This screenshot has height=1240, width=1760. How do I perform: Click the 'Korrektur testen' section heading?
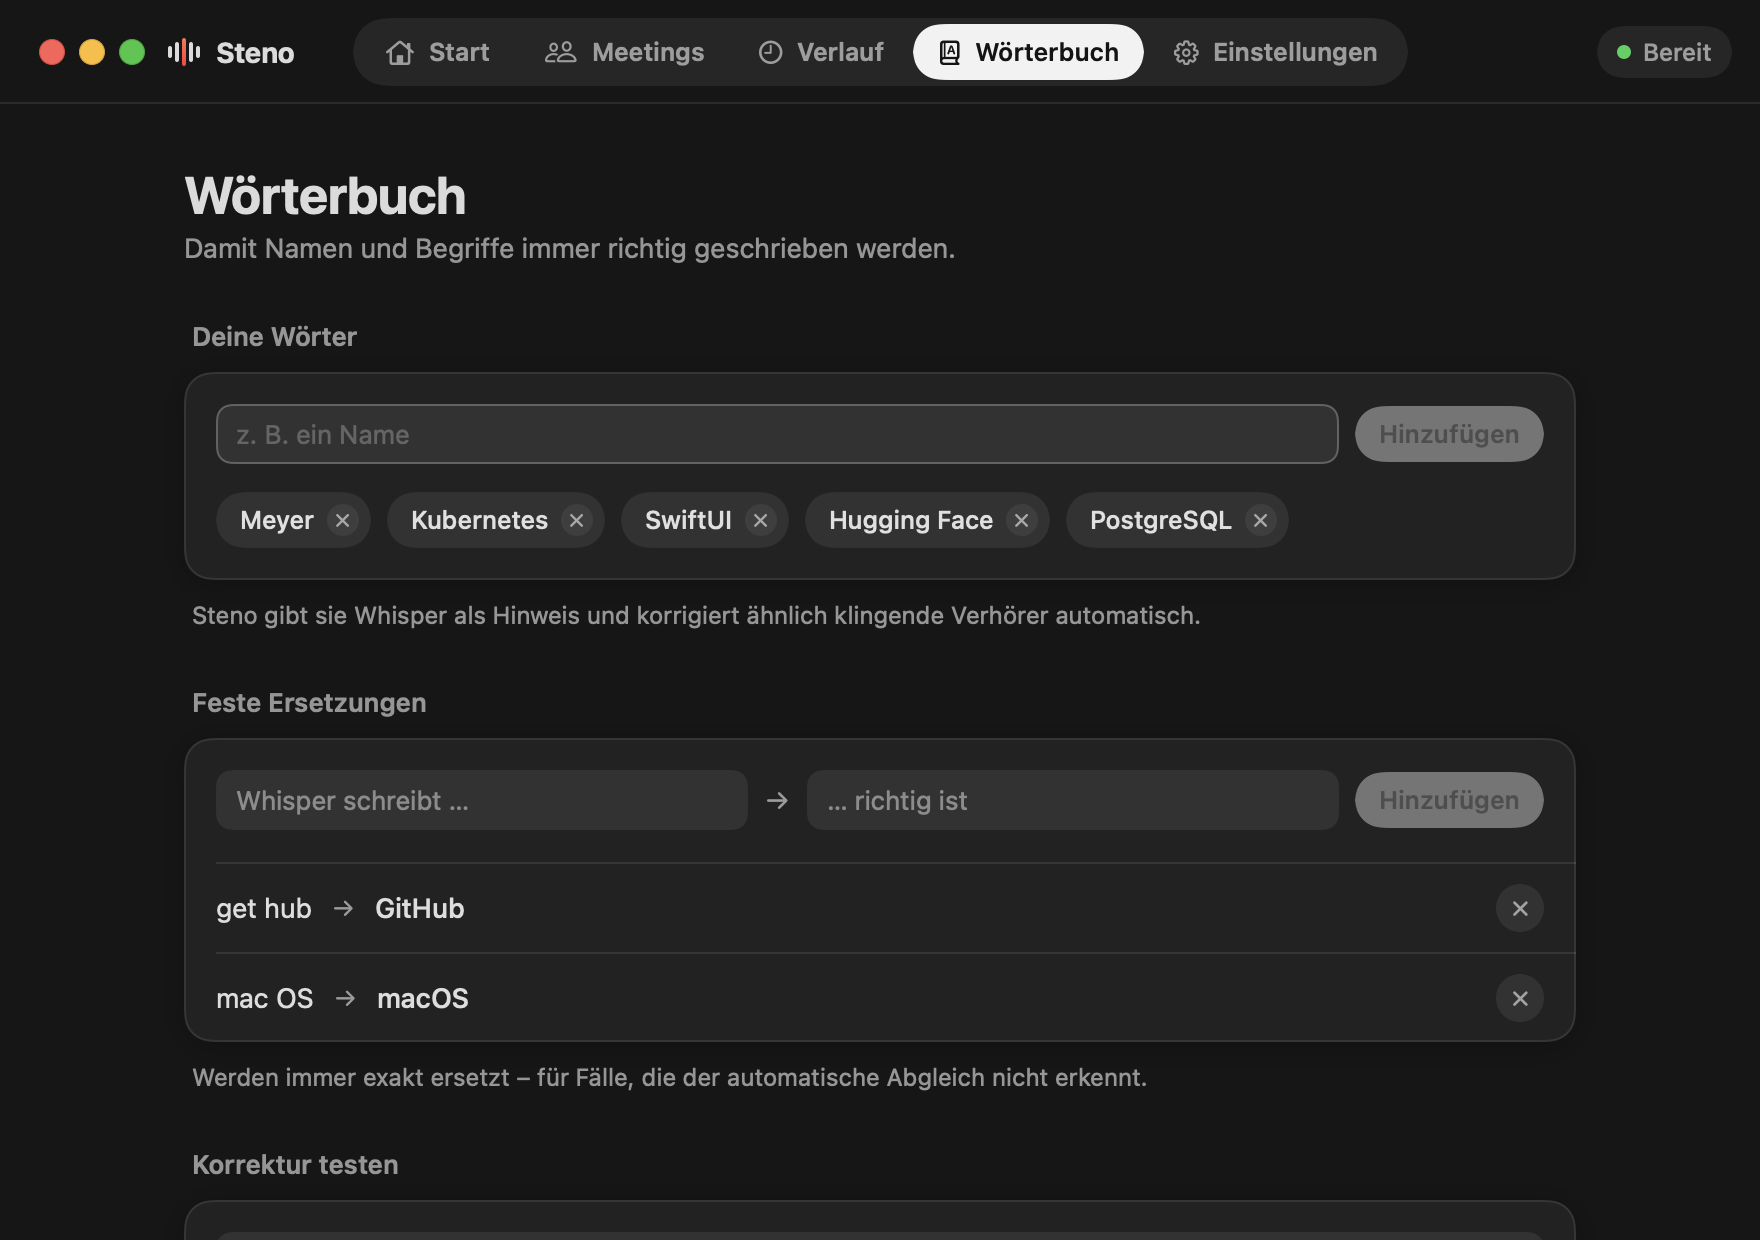[295, 1165]
